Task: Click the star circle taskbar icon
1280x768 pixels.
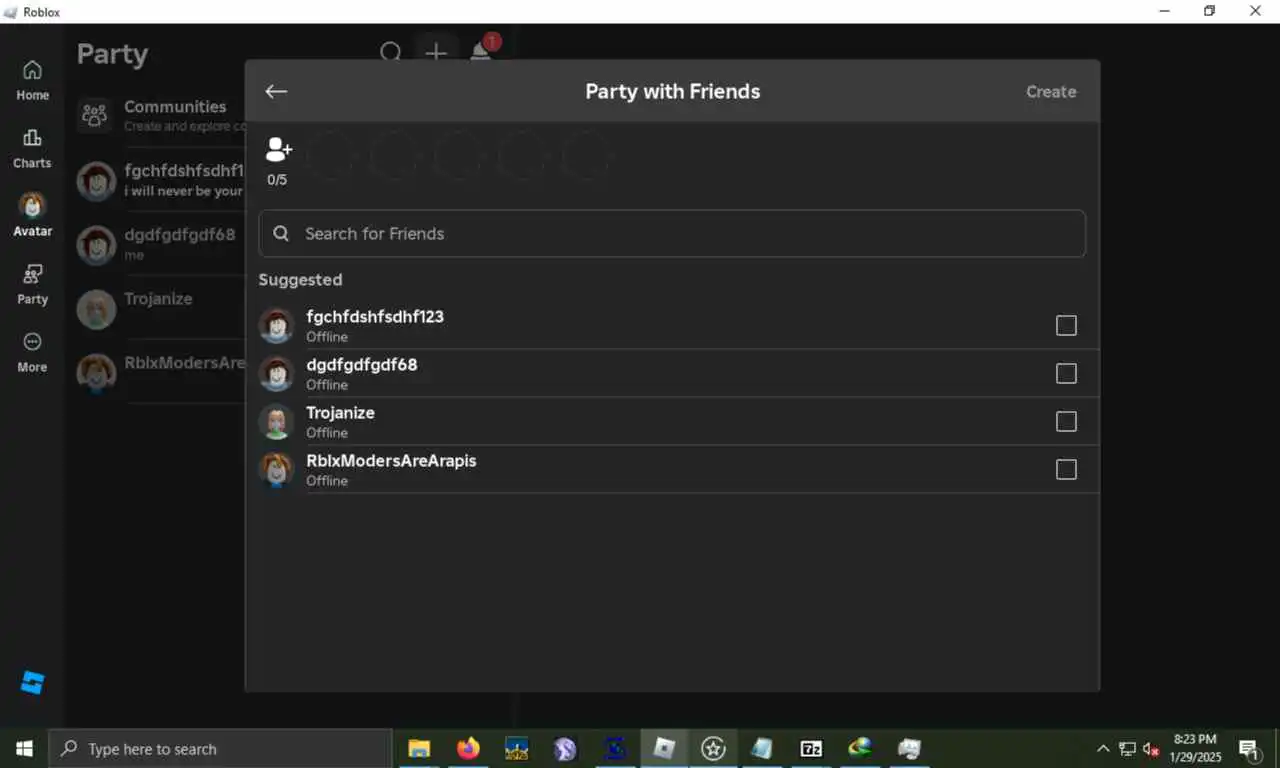Action: [713, 748]
